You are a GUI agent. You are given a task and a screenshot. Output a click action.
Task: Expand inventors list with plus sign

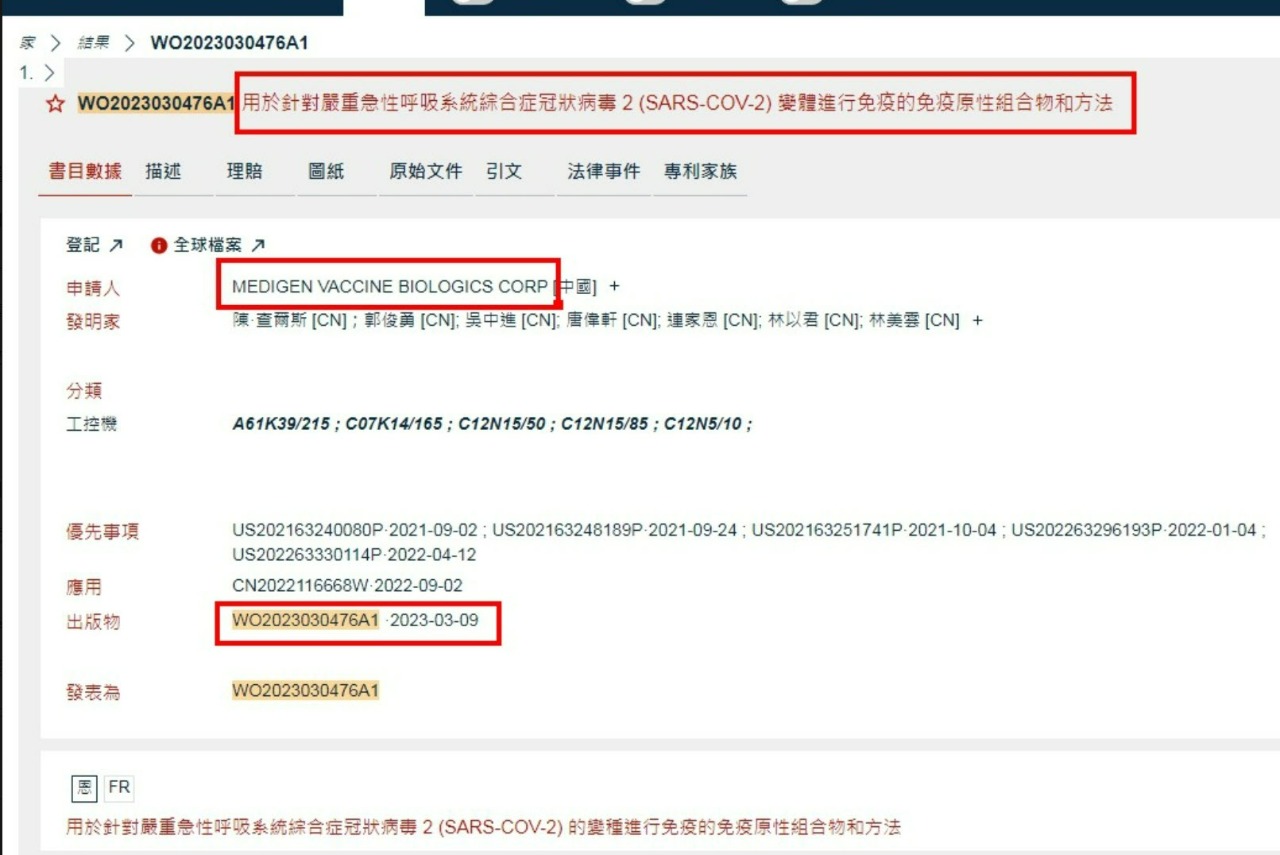coord(977,321)
